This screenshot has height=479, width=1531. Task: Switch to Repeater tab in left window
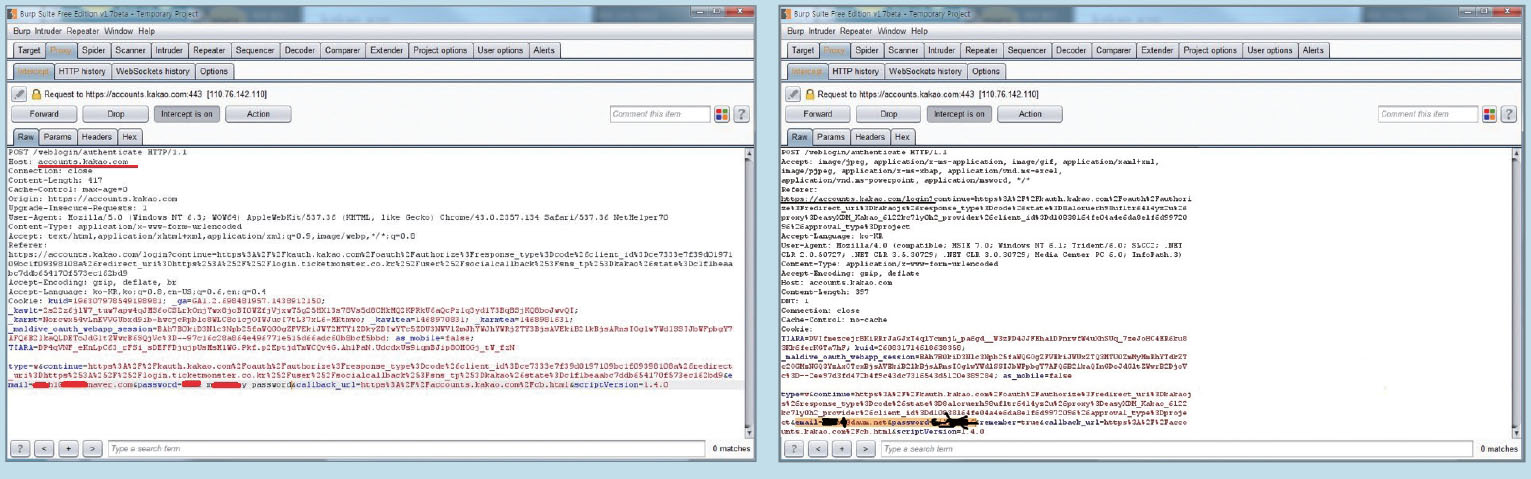pyautogui.click(x=210, y=50)
